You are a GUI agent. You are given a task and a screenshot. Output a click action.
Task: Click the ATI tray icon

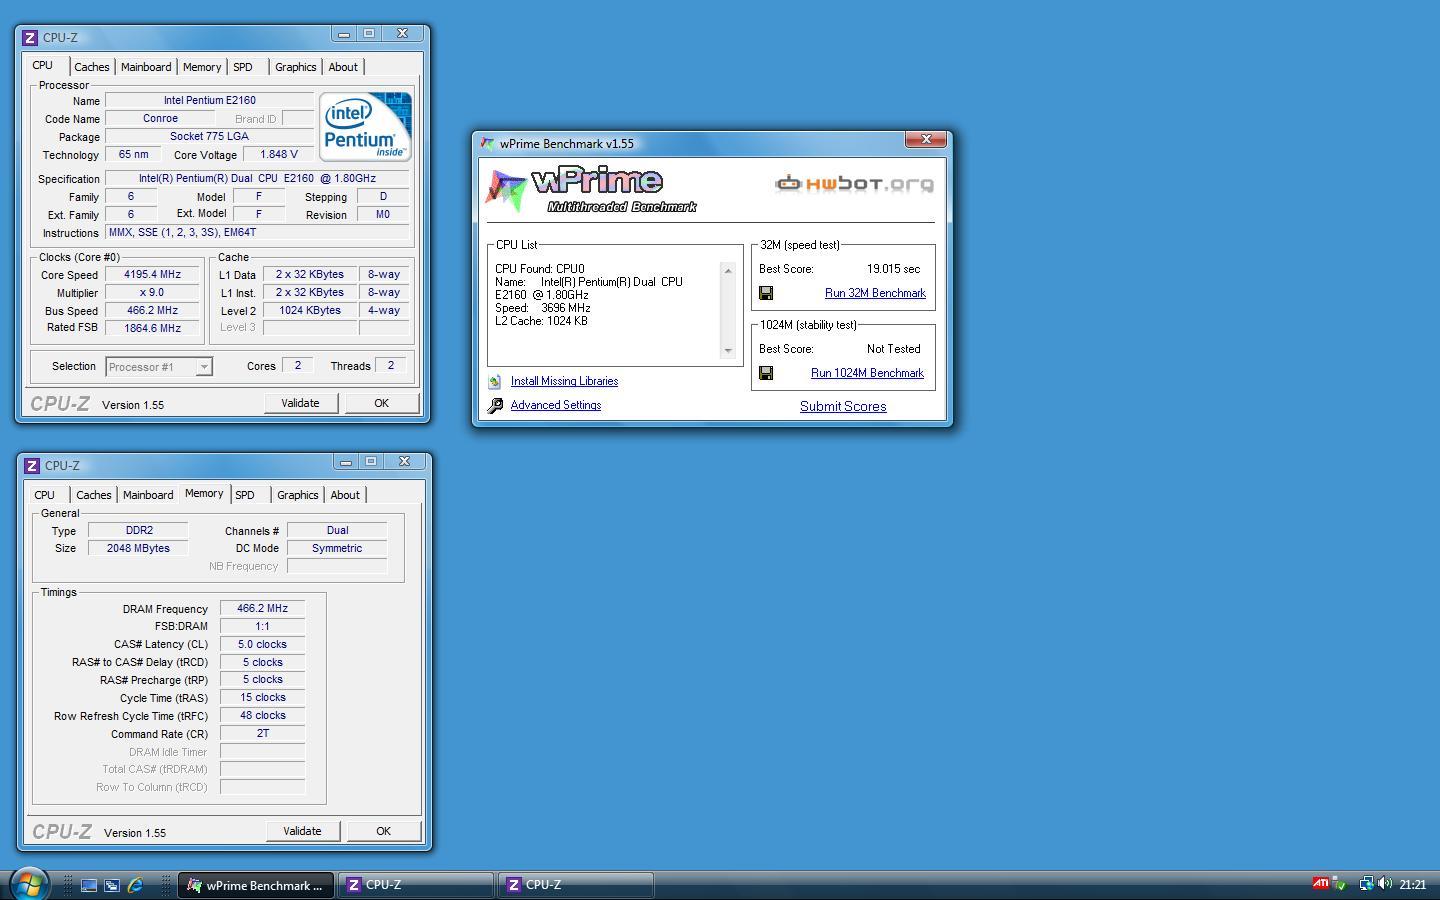(1320, 883)
